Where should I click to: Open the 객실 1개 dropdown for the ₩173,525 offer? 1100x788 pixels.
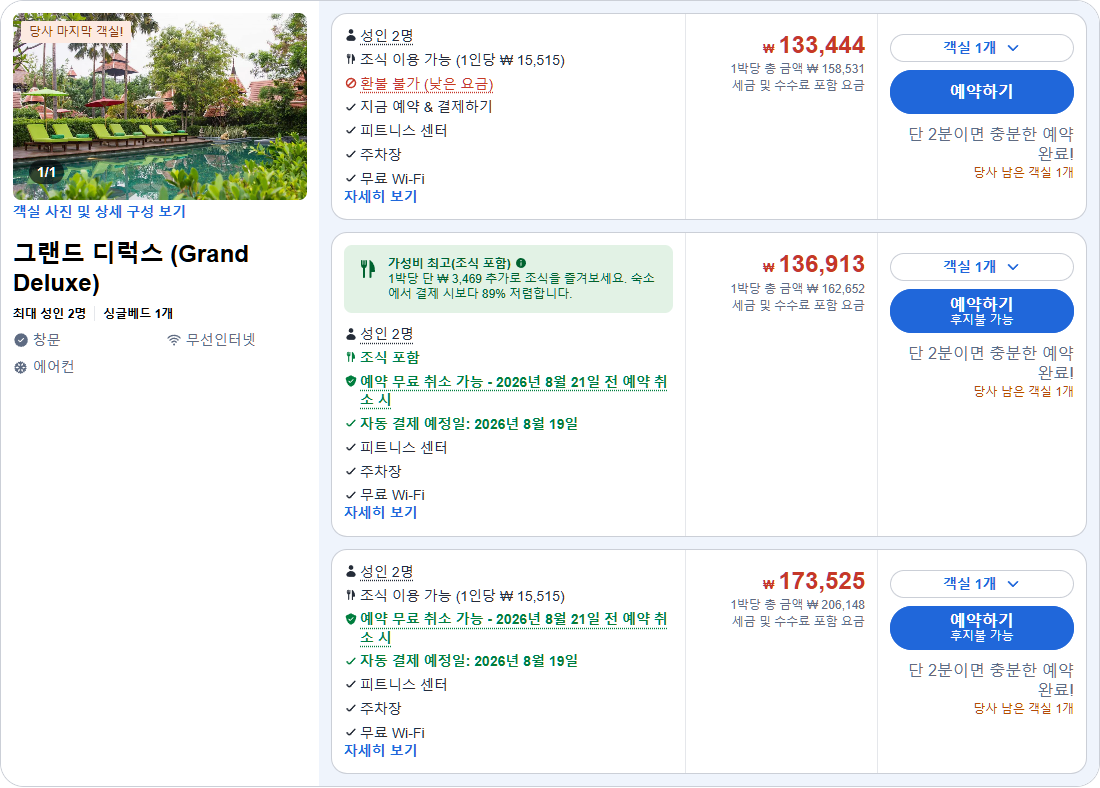pyautogui.click(x=981, y=584)
